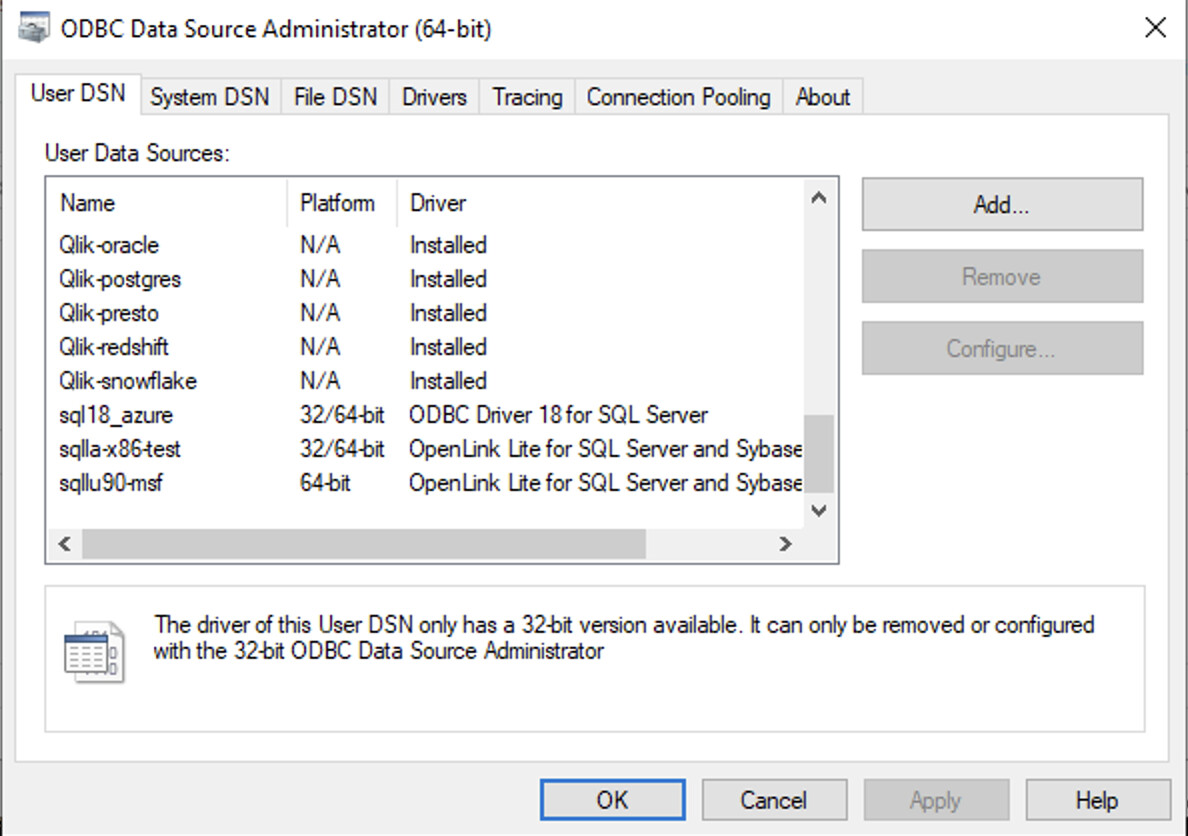Click the list's scroll up arrow
Screen dimensions: 1188x836
[x=818, y=198]
